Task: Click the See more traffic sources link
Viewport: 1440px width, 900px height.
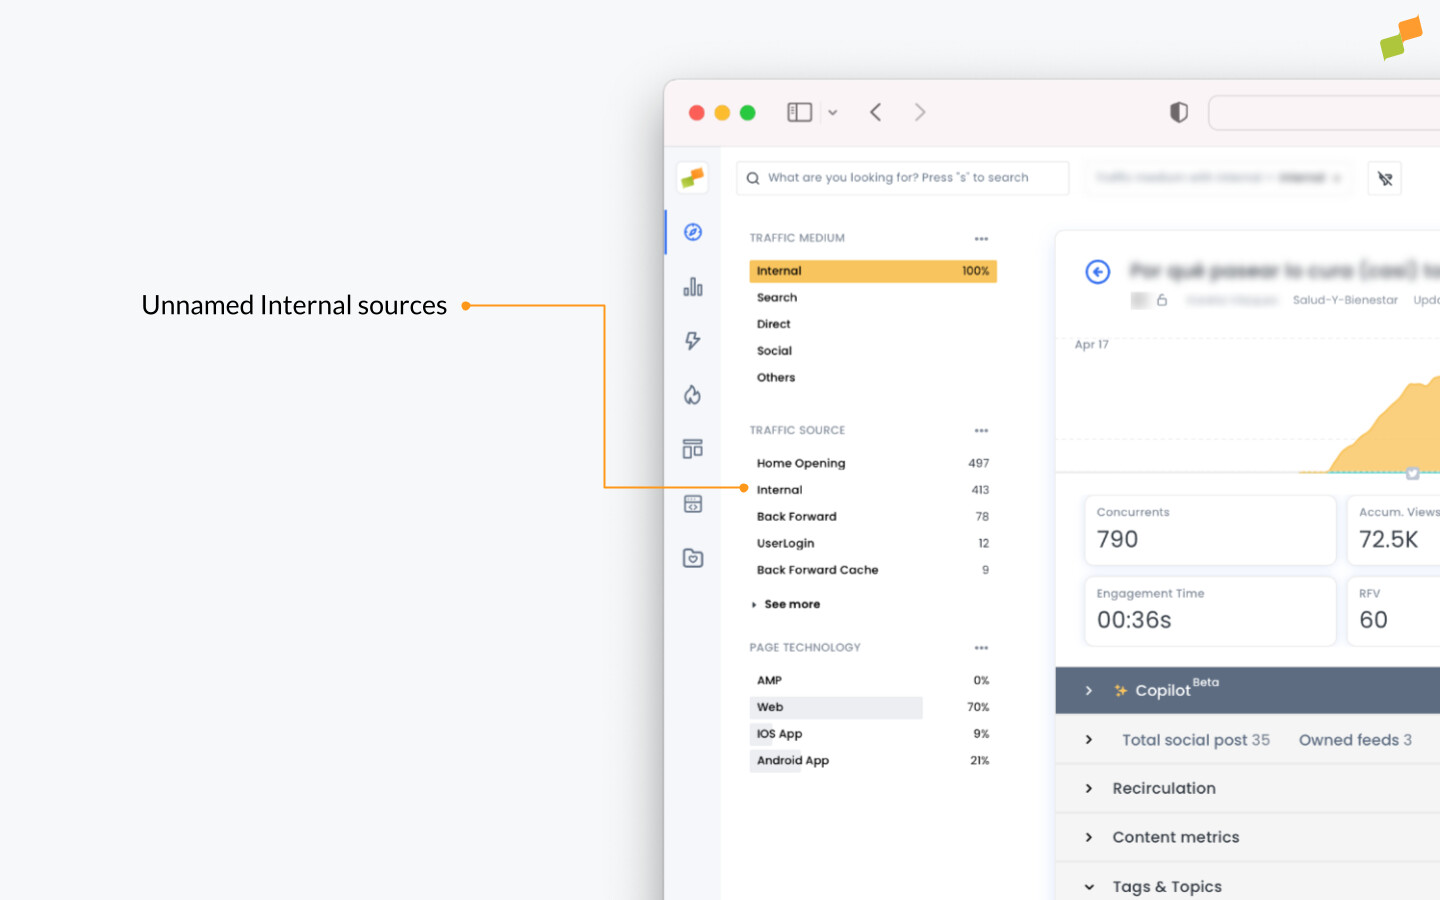Action: tap(791, 604)
